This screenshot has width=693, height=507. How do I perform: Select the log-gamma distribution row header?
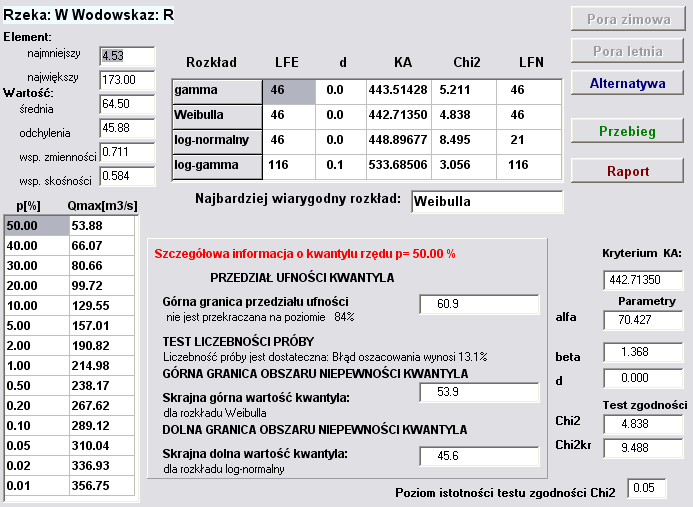tap(217, 167)
